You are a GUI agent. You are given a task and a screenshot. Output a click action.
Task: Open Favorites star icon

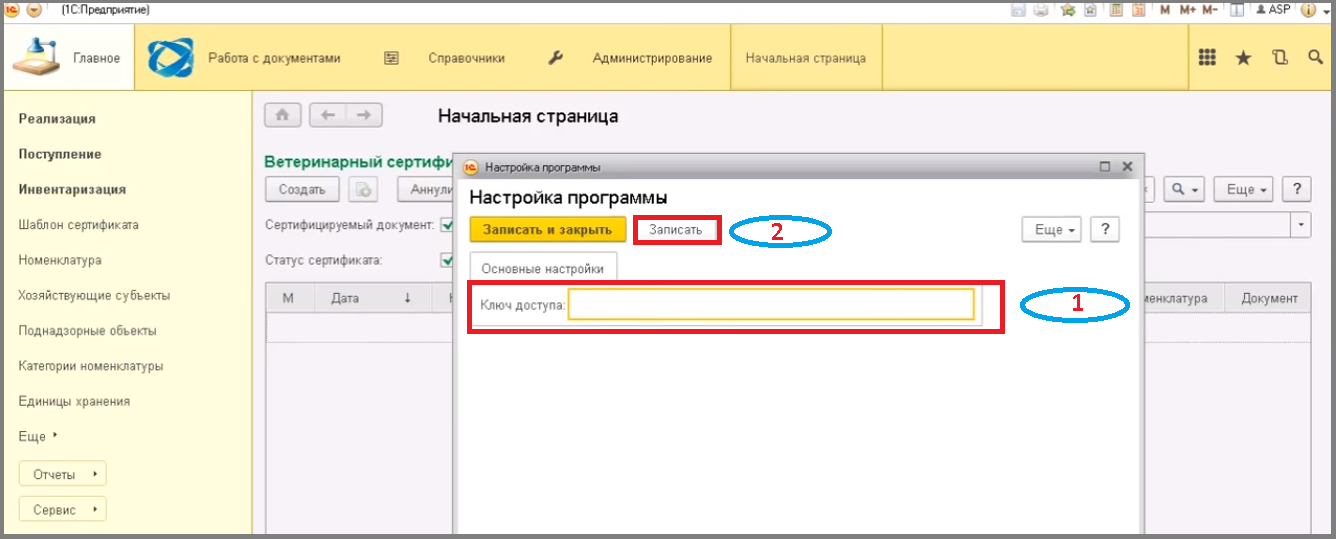(1243, 58)
